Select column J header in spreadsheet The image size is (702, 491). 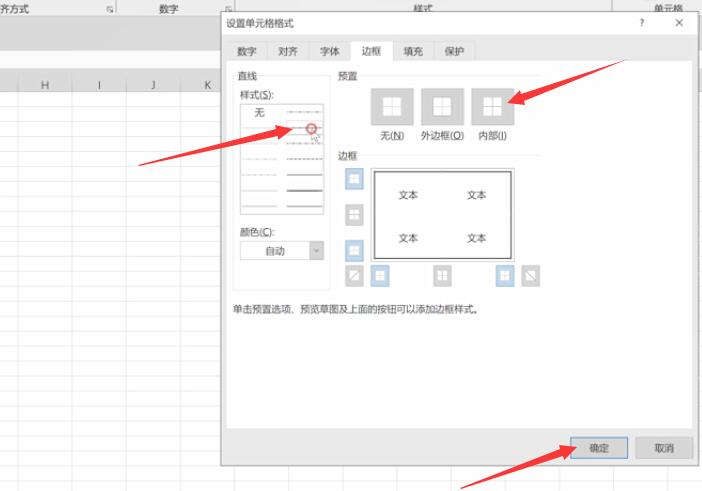153,85
